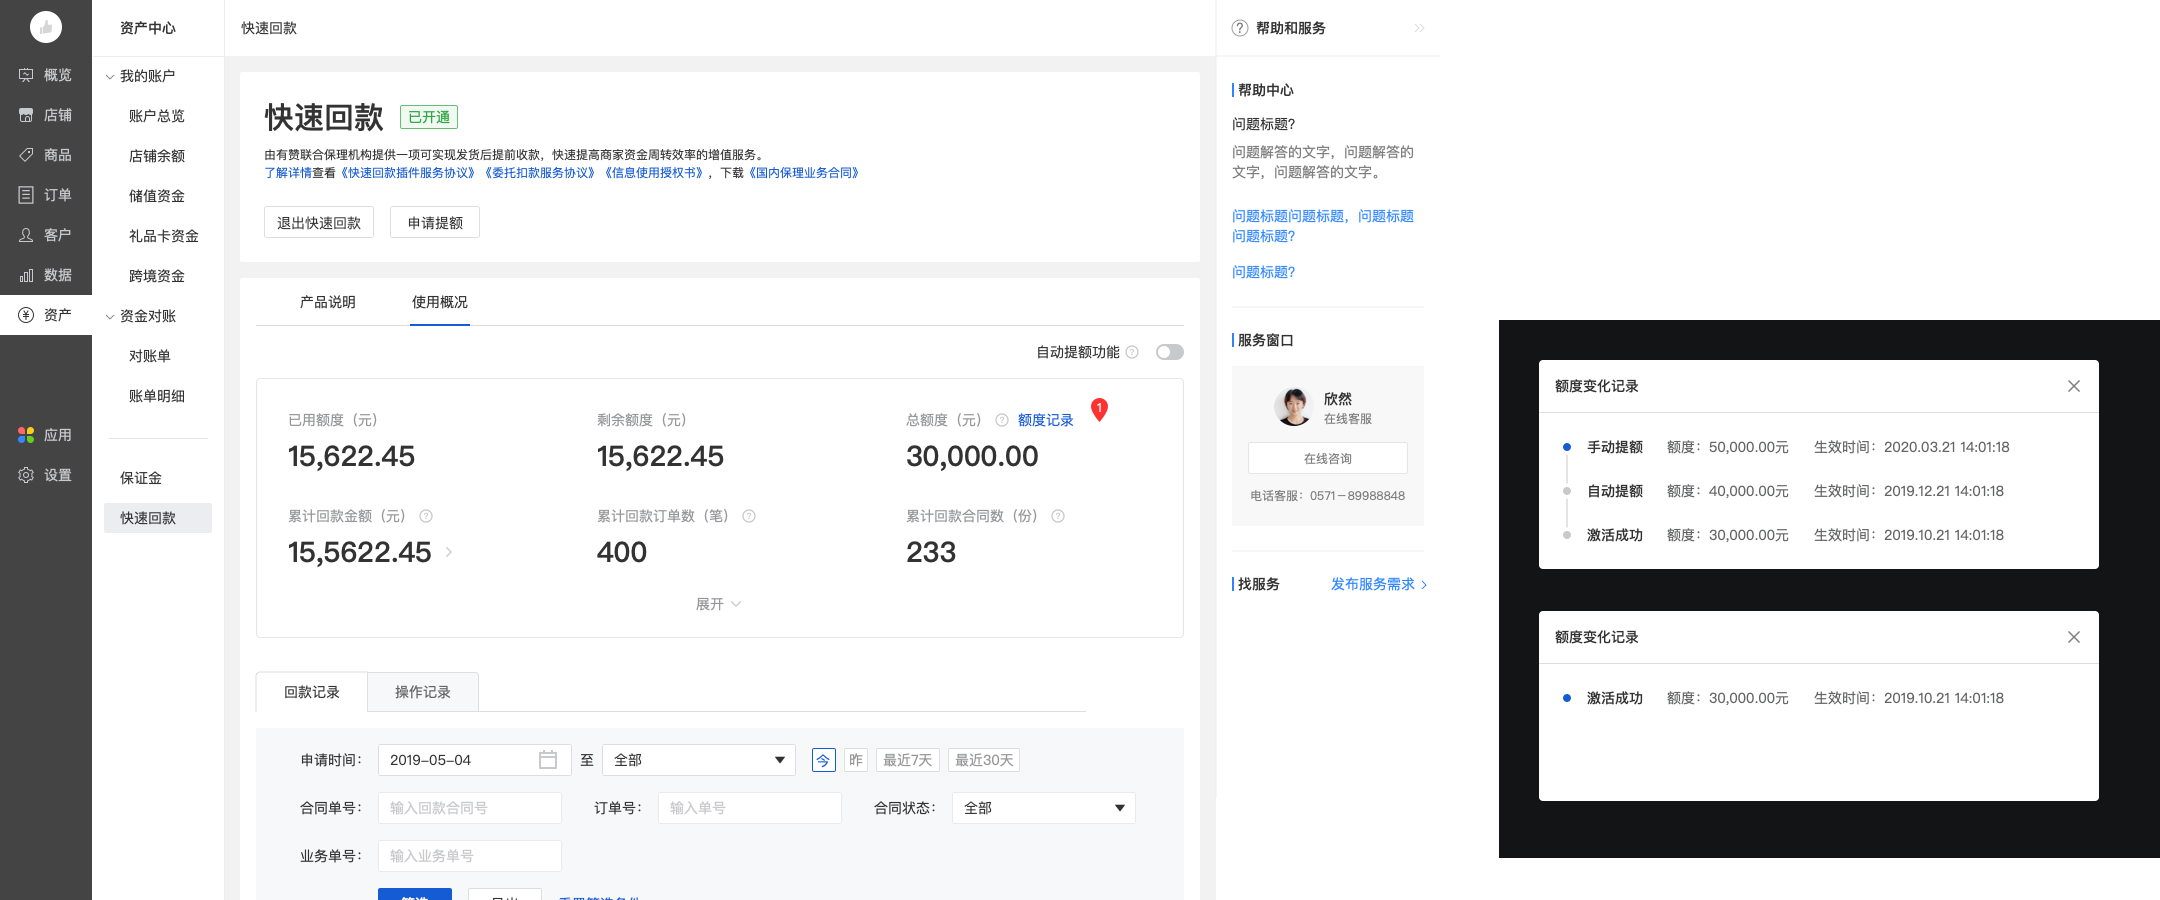
Task: Open the 订单 orders icon in sidebar
Action: tap(26, 195)
